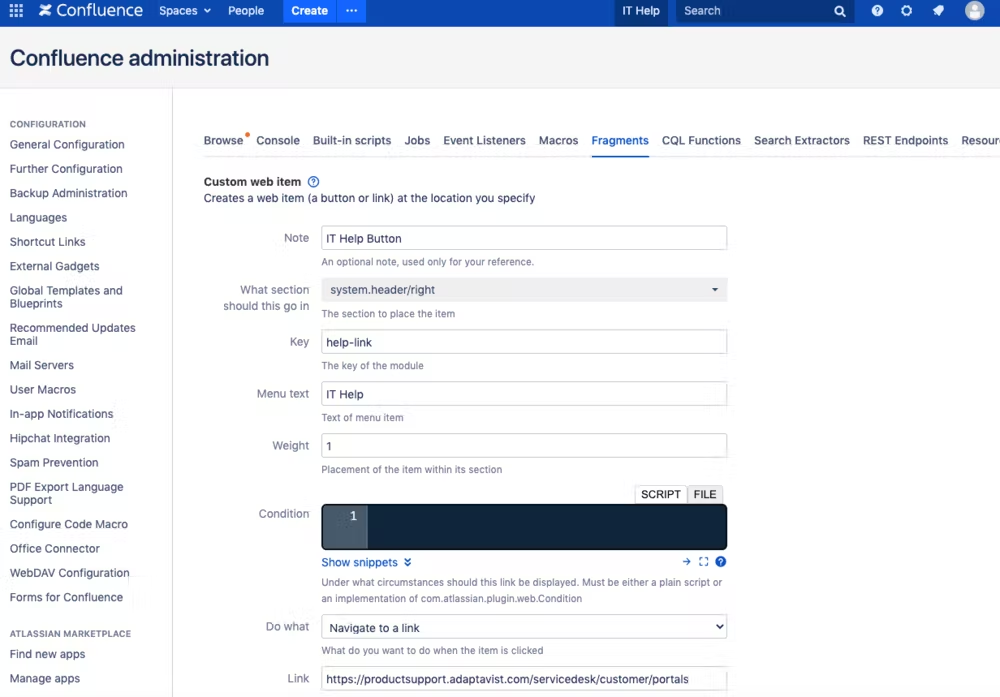Click the Key input field
1000x697 pixels.
point(524,342)
